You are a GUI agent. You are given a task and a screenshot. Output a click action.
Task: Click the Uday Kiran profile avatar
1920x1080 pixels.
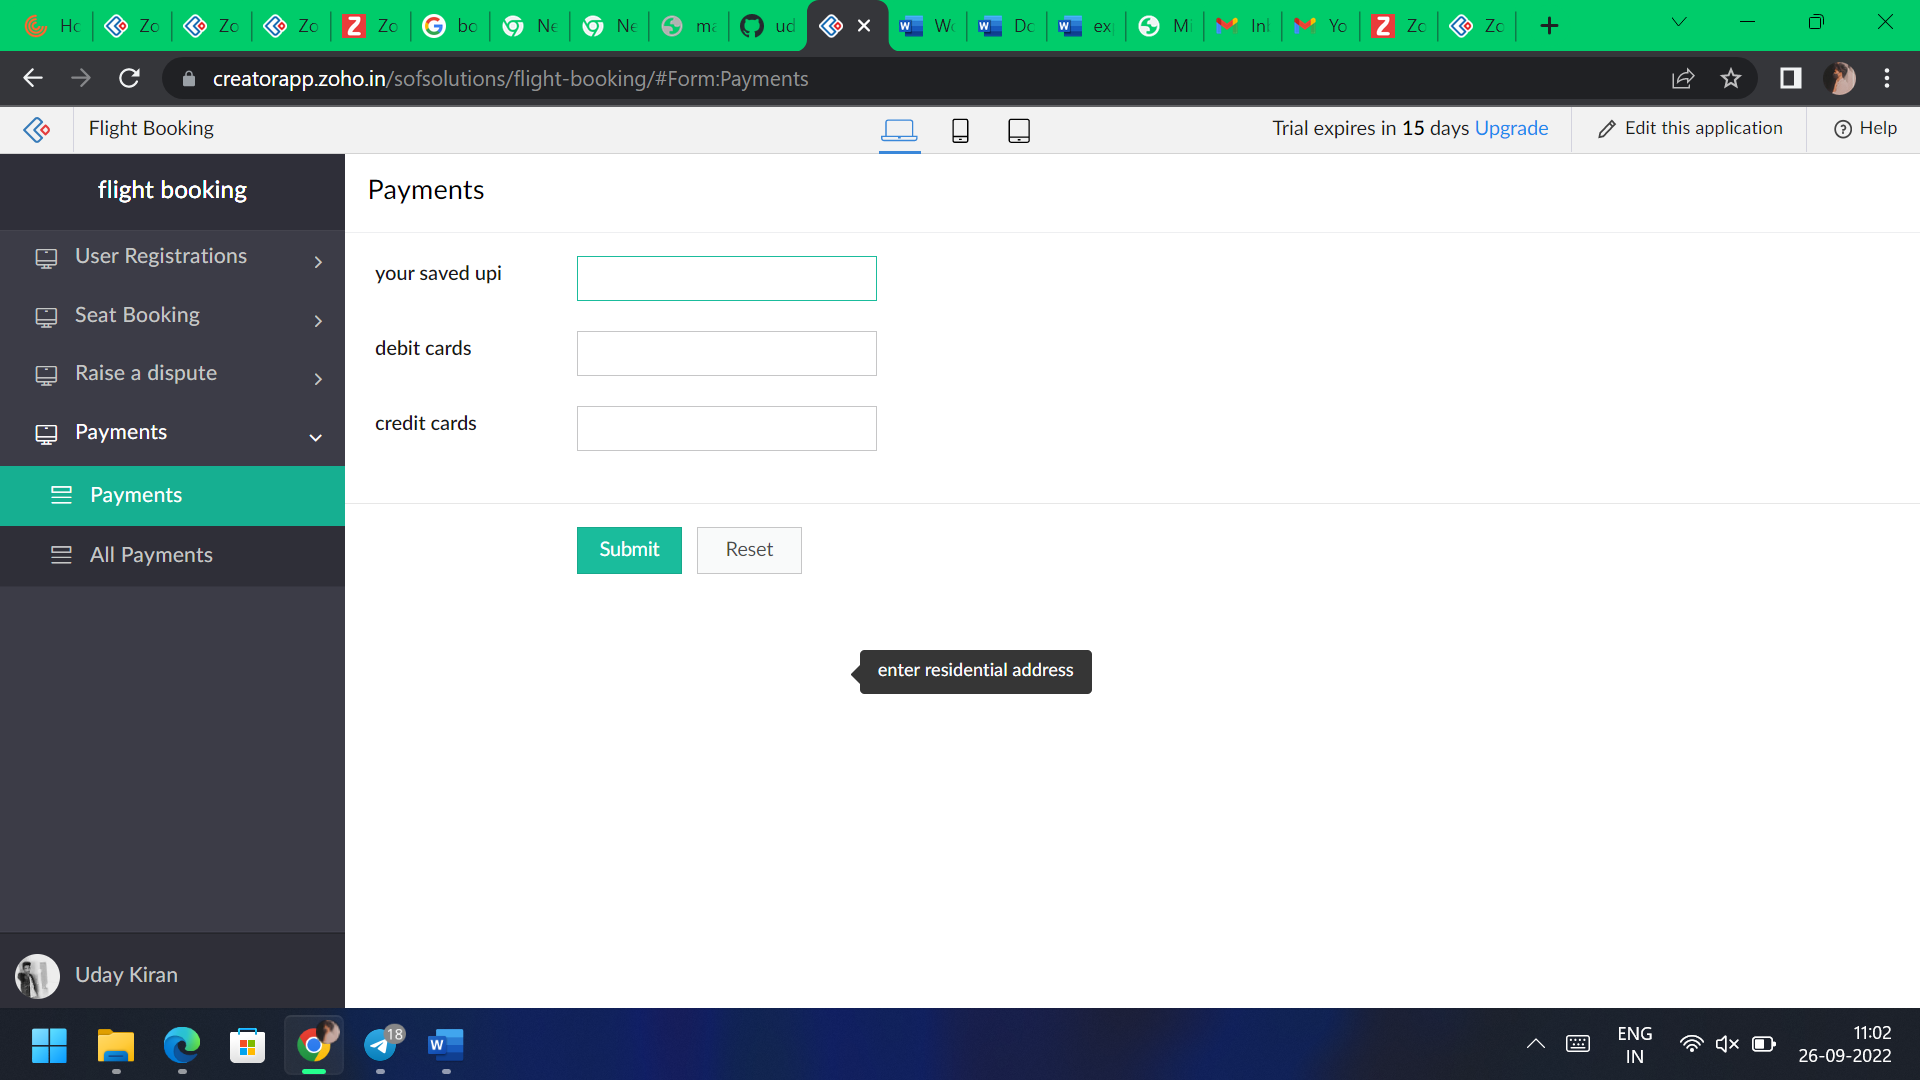[x=37, y=975]
